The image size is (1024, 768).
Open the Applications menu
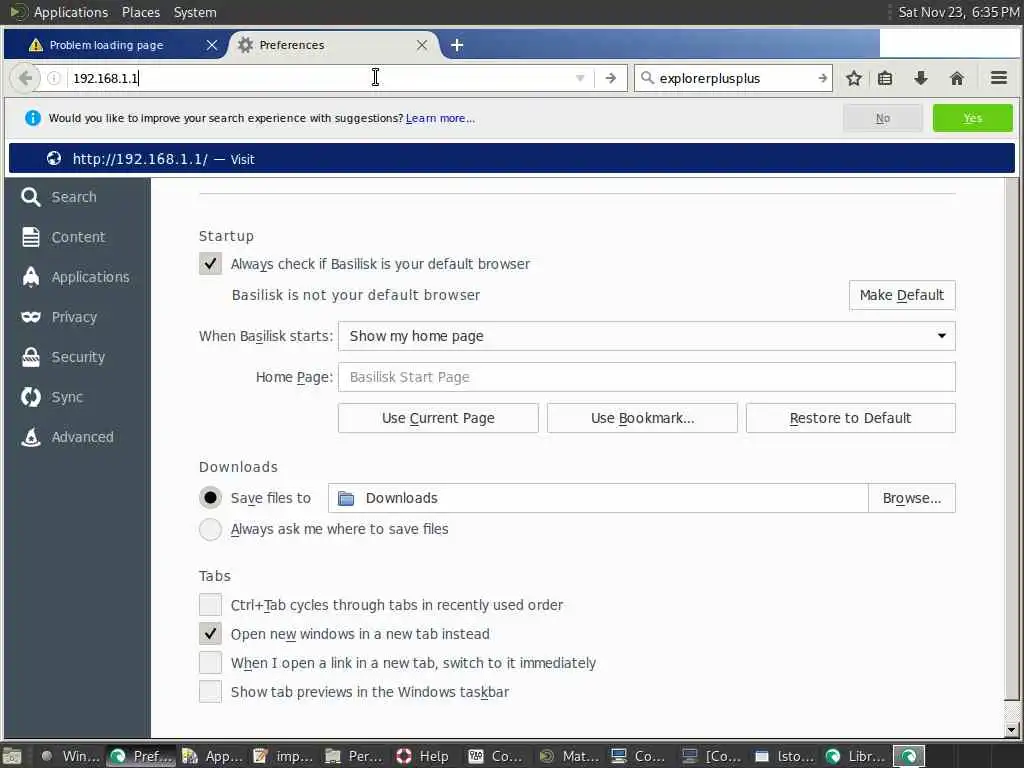click(x=71, y=12)
